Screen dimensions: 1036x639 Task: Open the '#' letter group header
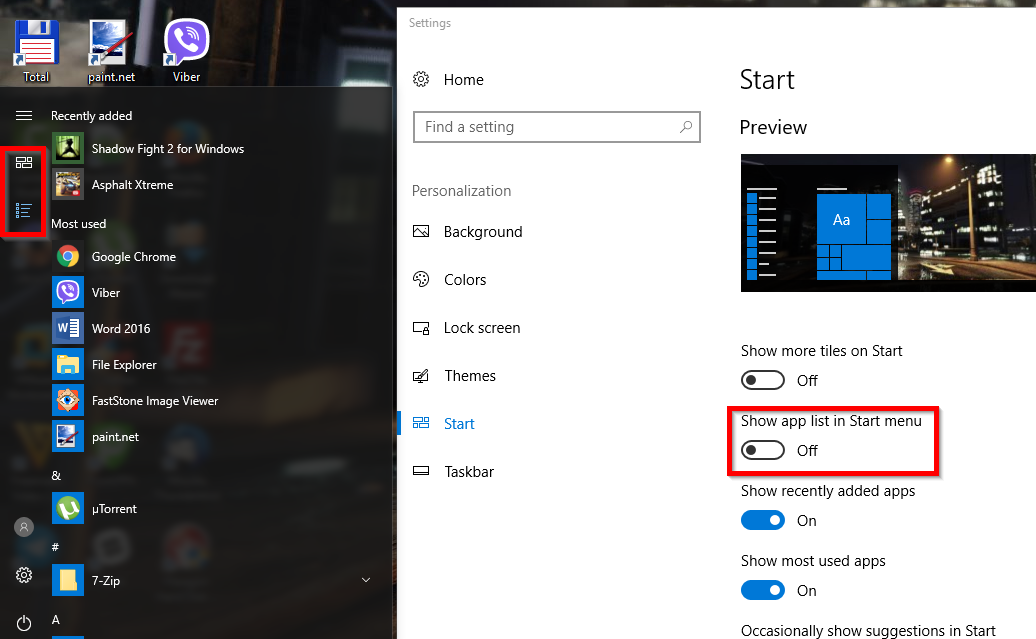(x=56, y=547)
